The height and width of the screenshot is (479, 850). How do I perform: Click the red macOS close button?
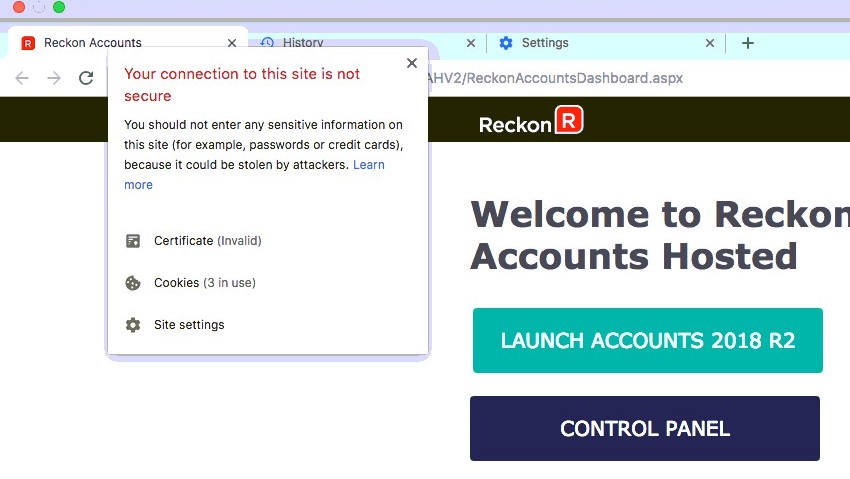19,7
